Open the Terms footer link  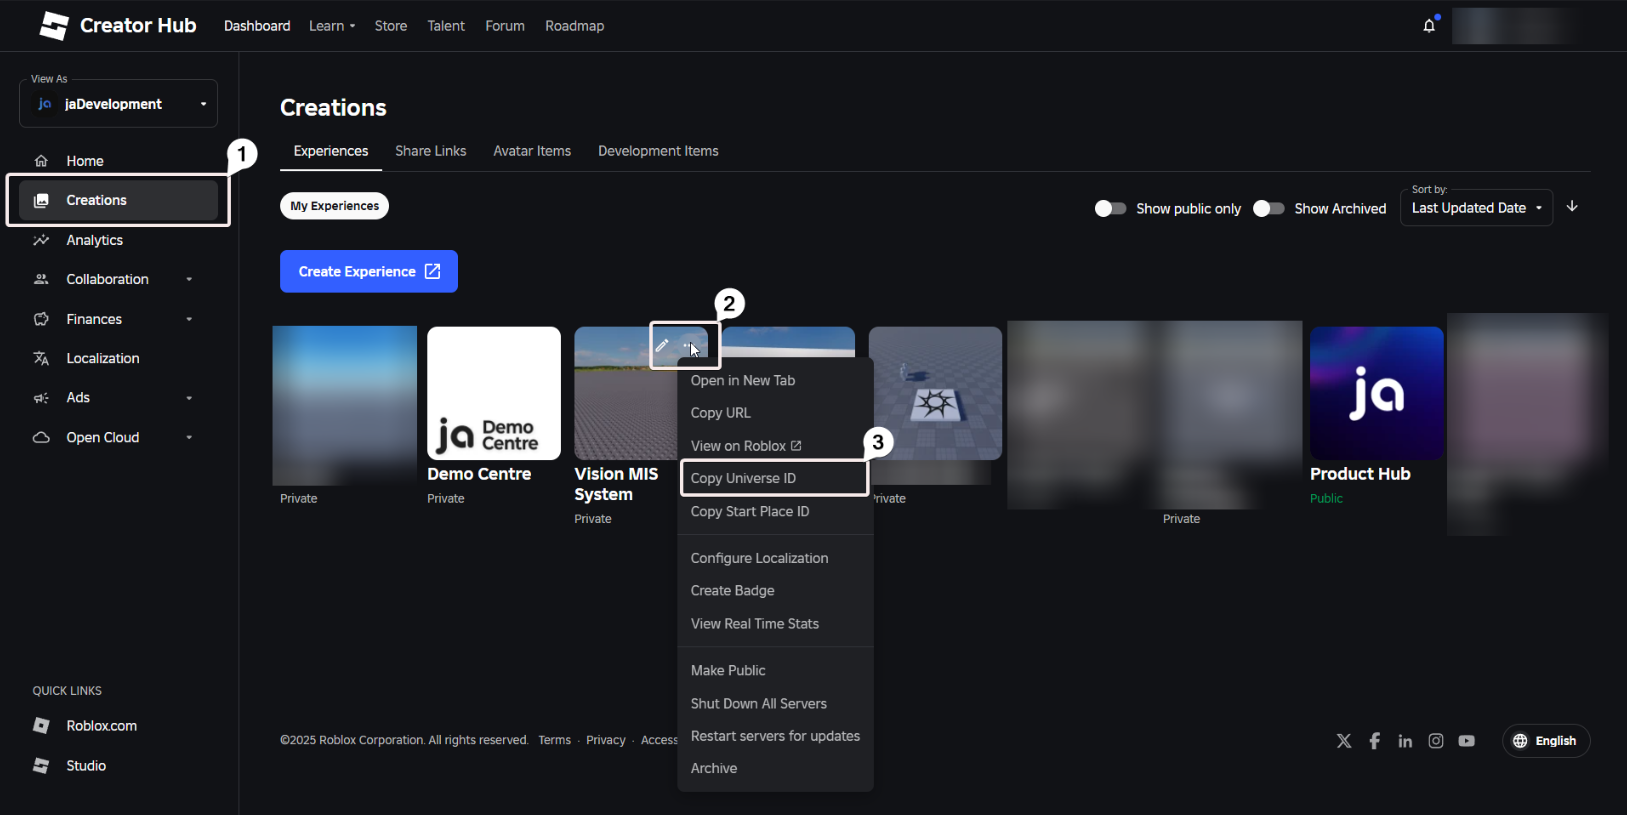(x=554, y=740)
